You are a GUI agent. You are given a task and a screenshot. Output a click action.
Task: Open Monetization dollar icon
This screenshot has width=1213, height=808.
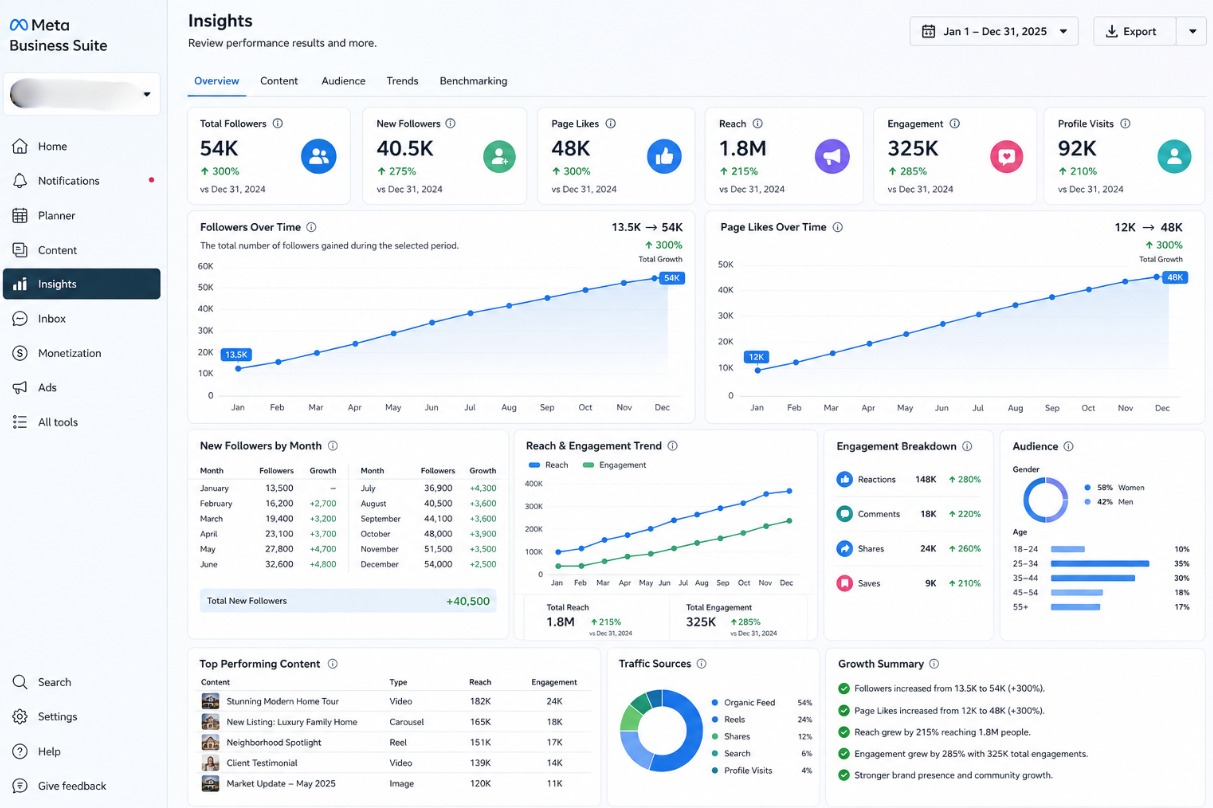[19, 353]
